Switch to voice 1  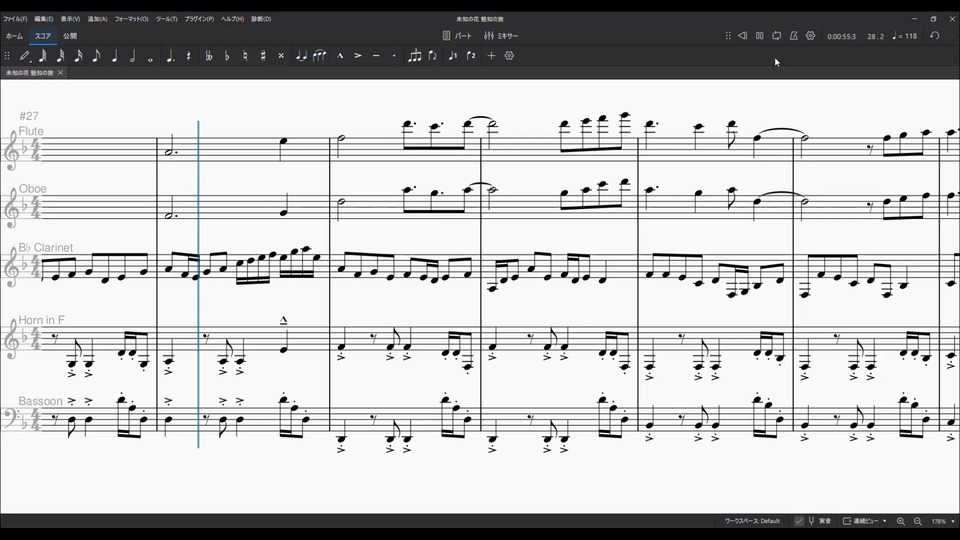coord(452,56)
